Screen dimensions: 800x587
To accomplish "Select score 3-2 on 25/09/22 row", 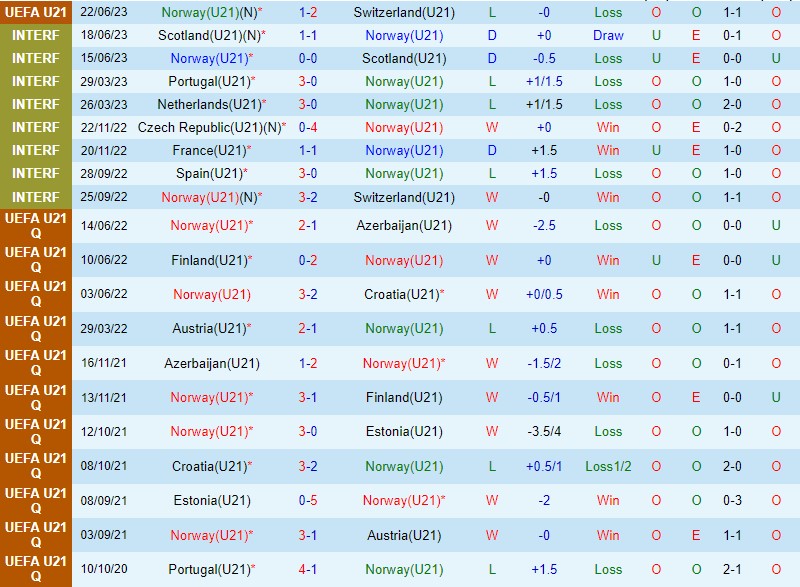I will [x=308, y=197].
